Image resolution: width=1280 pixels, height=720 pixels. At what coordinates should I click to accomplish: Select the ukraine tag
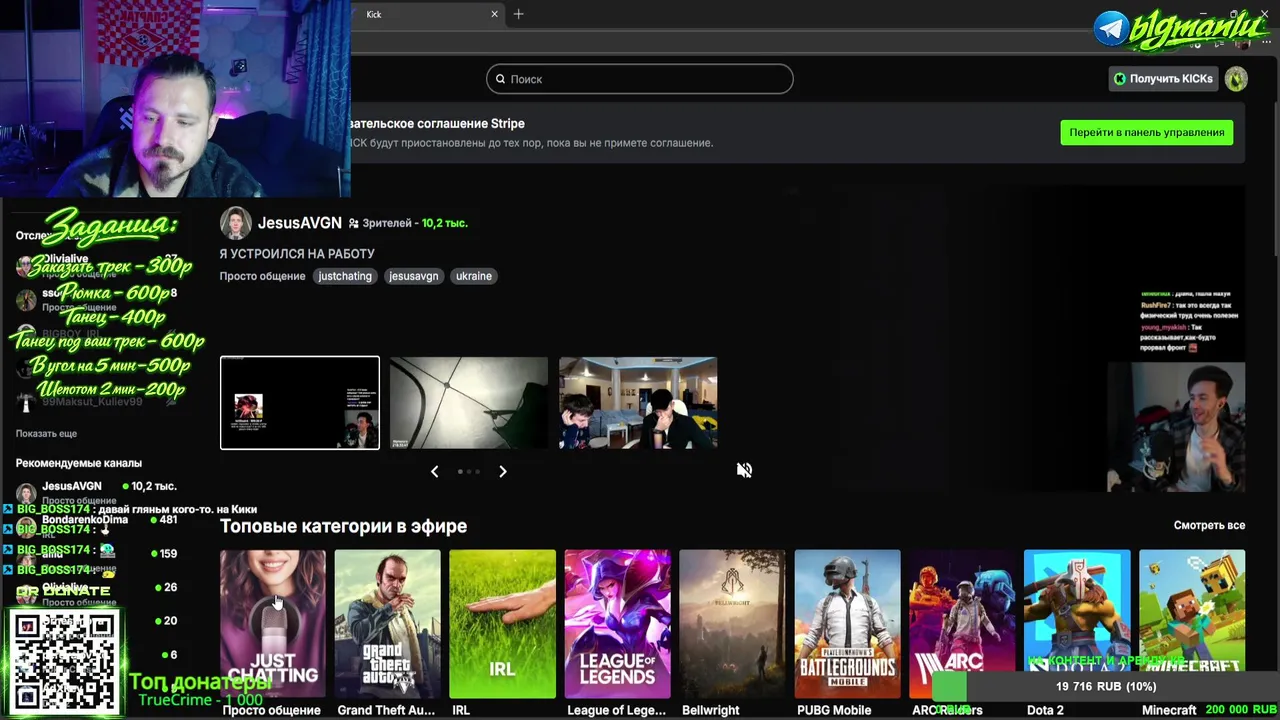pyautogui.click(x=474, y=276)
